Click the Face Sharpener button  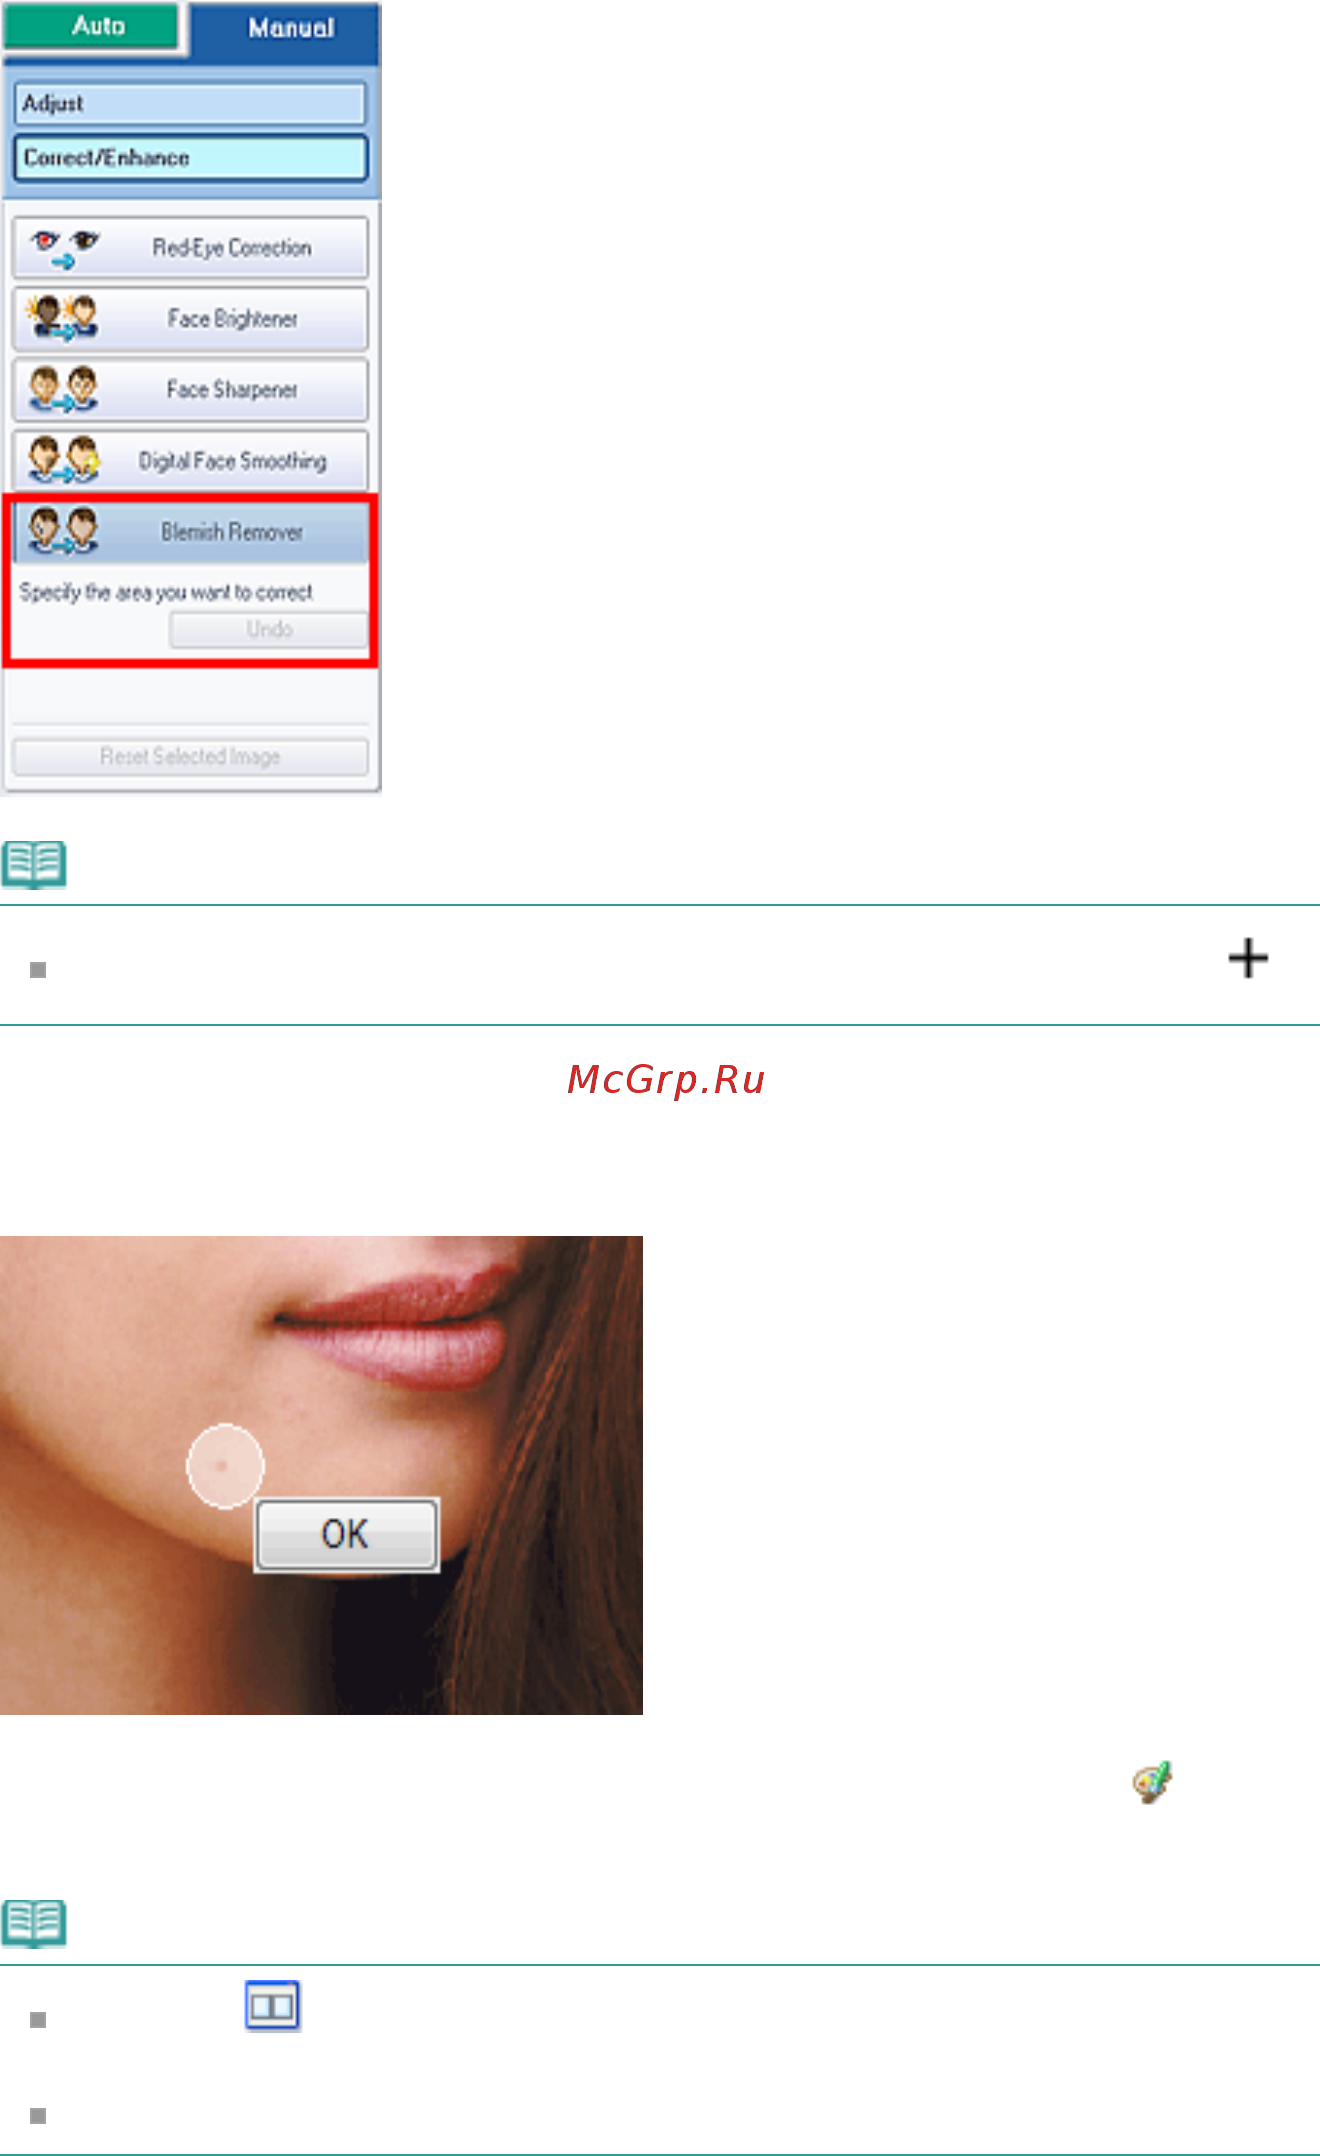(x=190, y=389)
